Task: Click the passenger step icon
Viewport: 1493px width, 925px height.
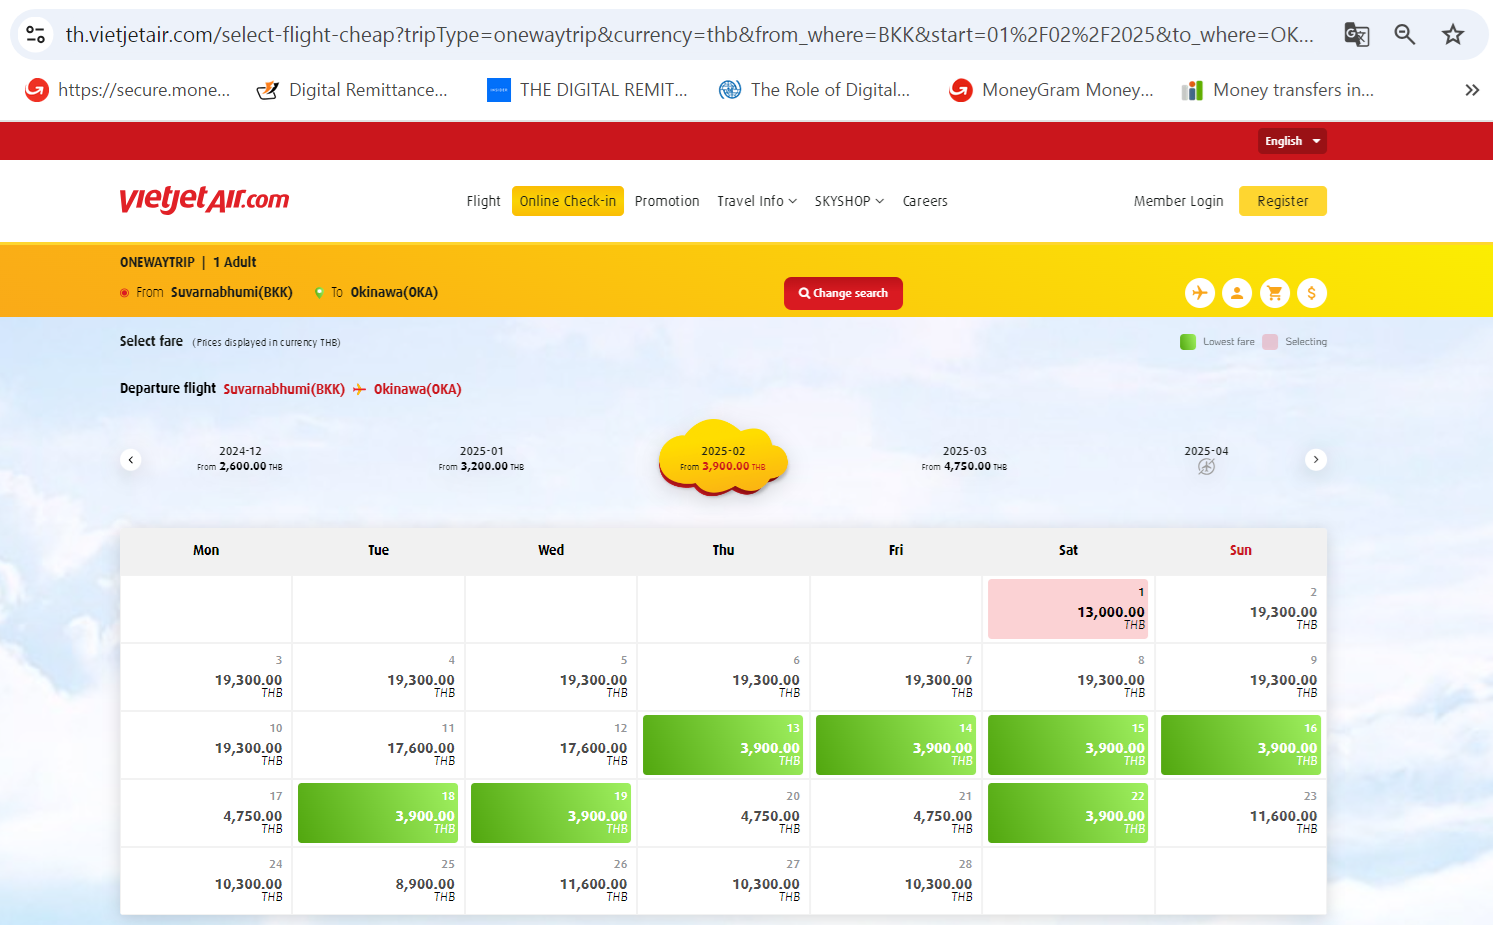Action: [1237, 293]
